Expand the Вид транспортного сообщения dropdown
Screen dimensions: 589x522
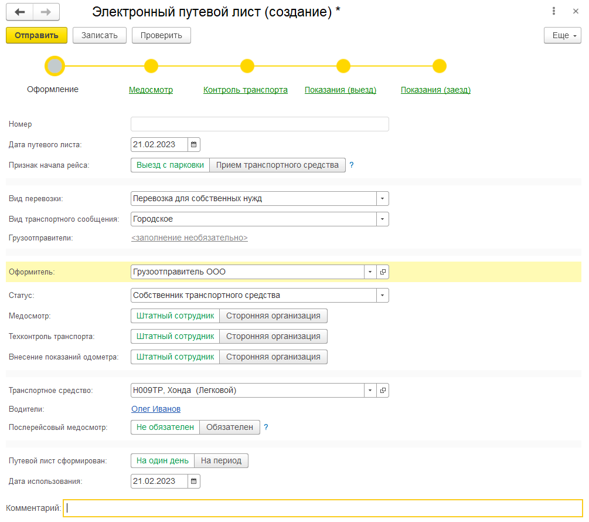coord(382,219)
